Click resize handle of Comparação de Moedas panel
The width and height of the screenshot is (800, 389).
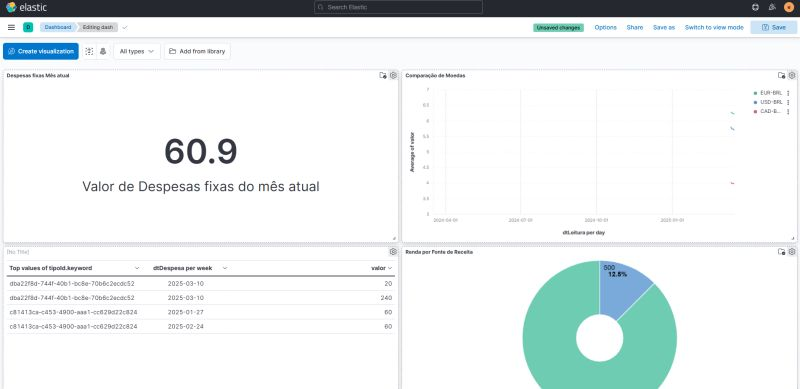[x=792, y=238]
